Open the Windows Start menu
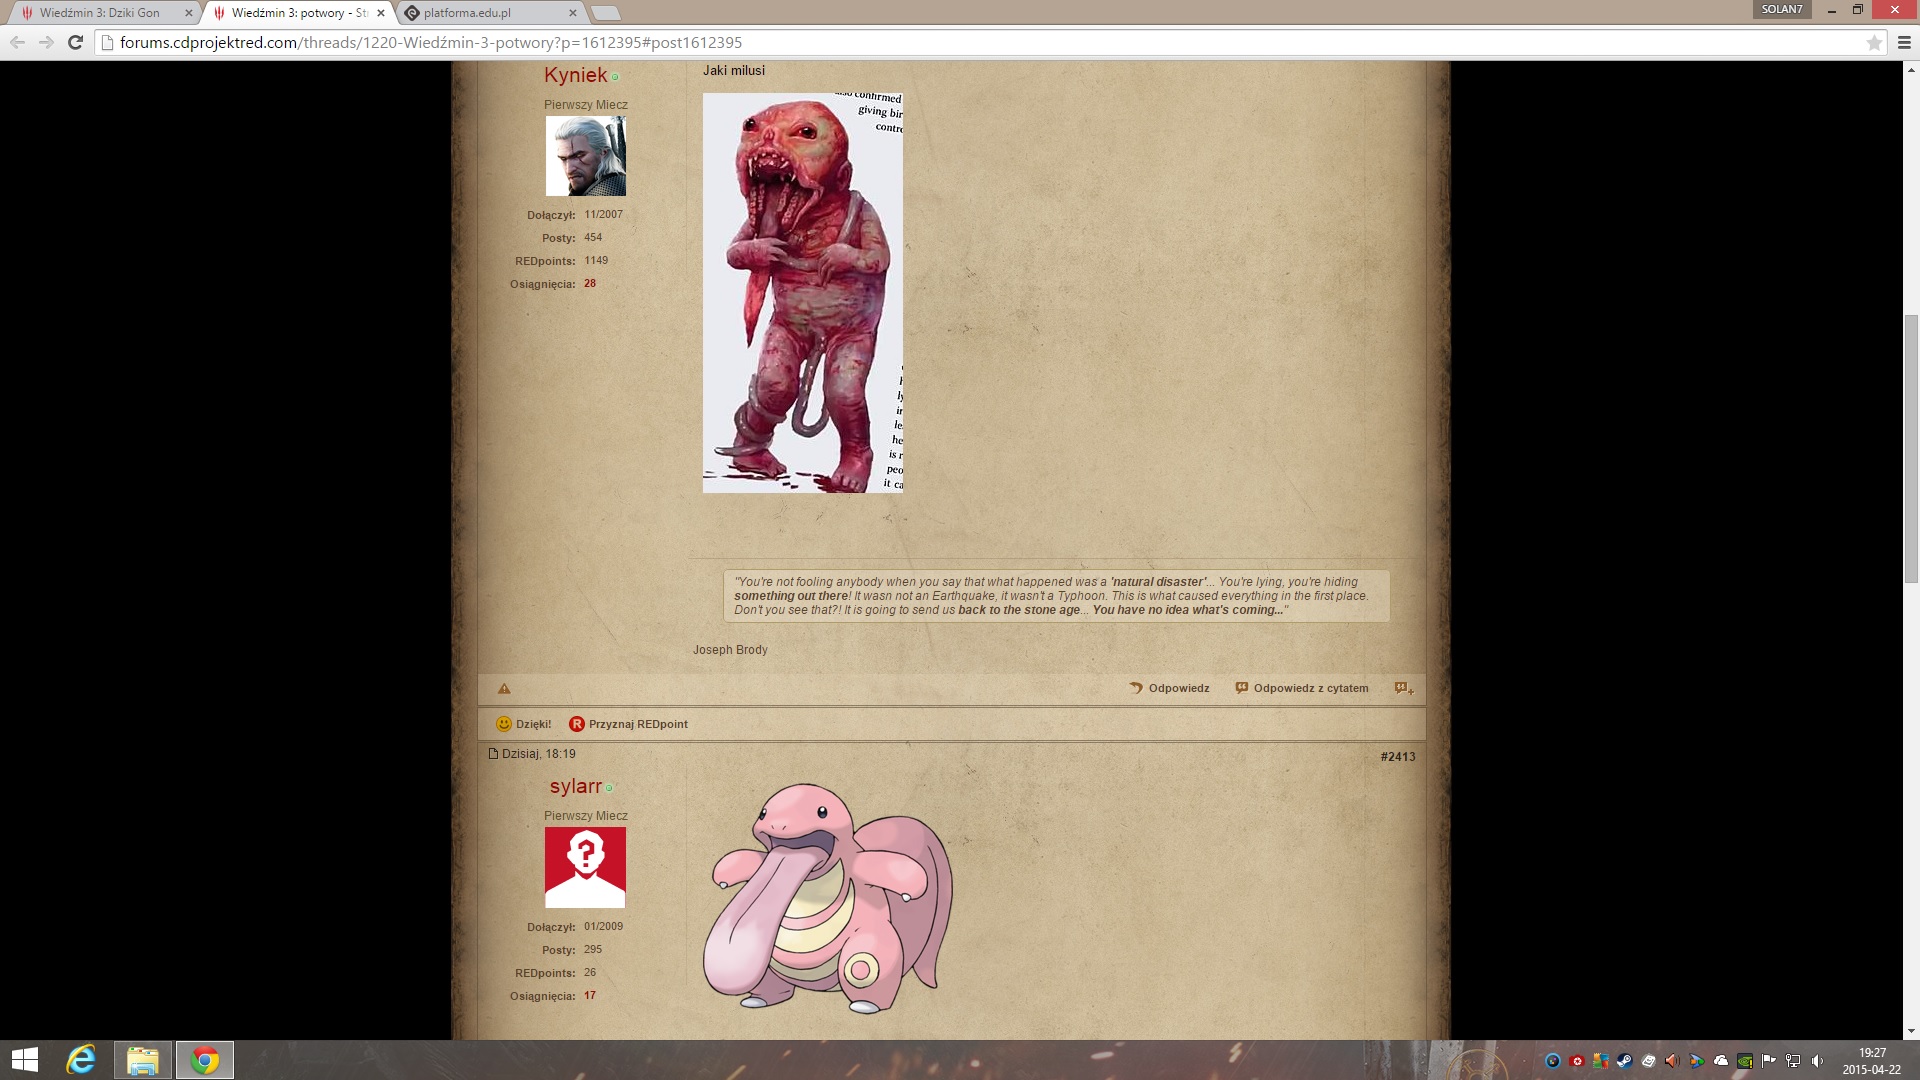This screenshot has height=1080, width=1920. pyautogui.click(x=24, y=1060)
